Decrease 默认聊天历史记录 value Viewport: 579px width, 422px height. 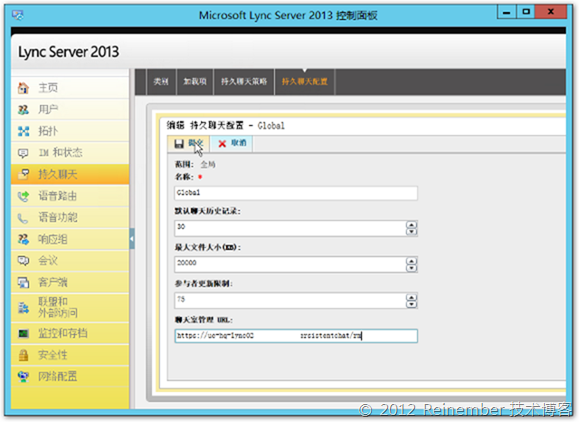coord(411,232)
